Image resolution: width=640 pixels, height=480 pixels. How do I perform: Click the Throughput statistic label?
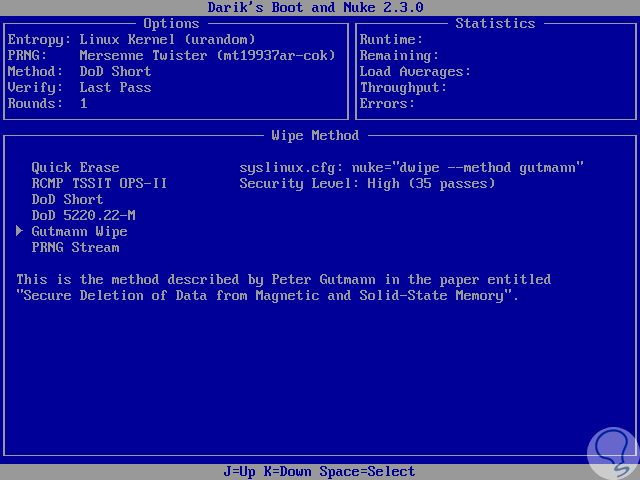[403, 88]
